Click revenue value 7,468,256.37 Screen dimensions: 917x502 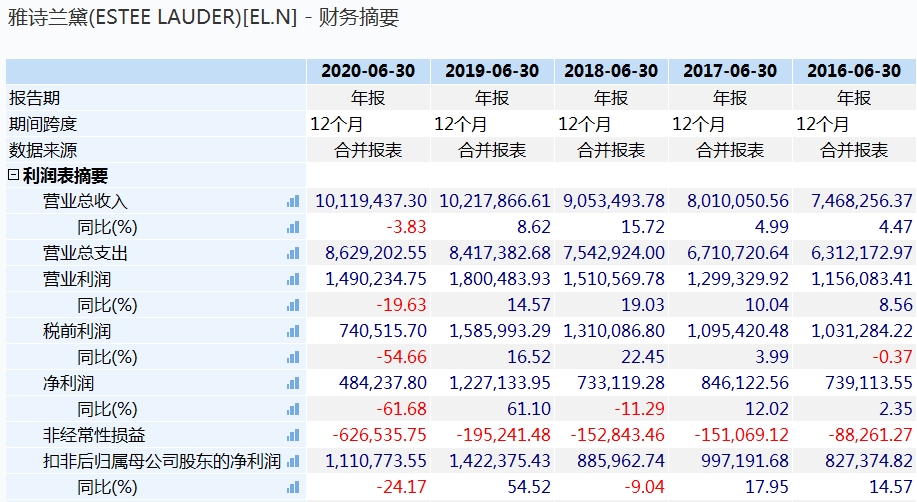coord(861,201)
